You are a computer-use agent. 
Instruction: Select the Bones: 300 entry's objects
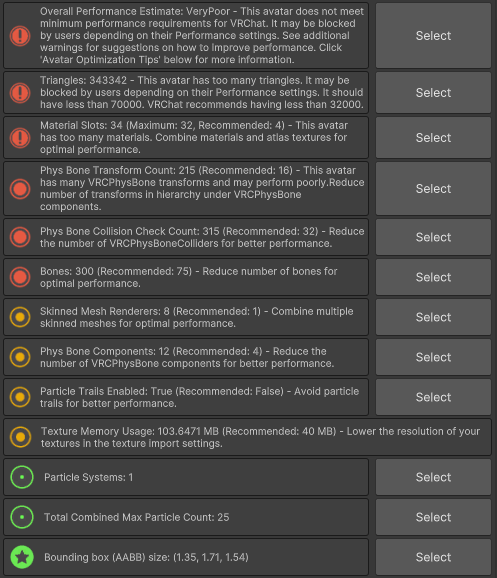[x=433, y=277]
